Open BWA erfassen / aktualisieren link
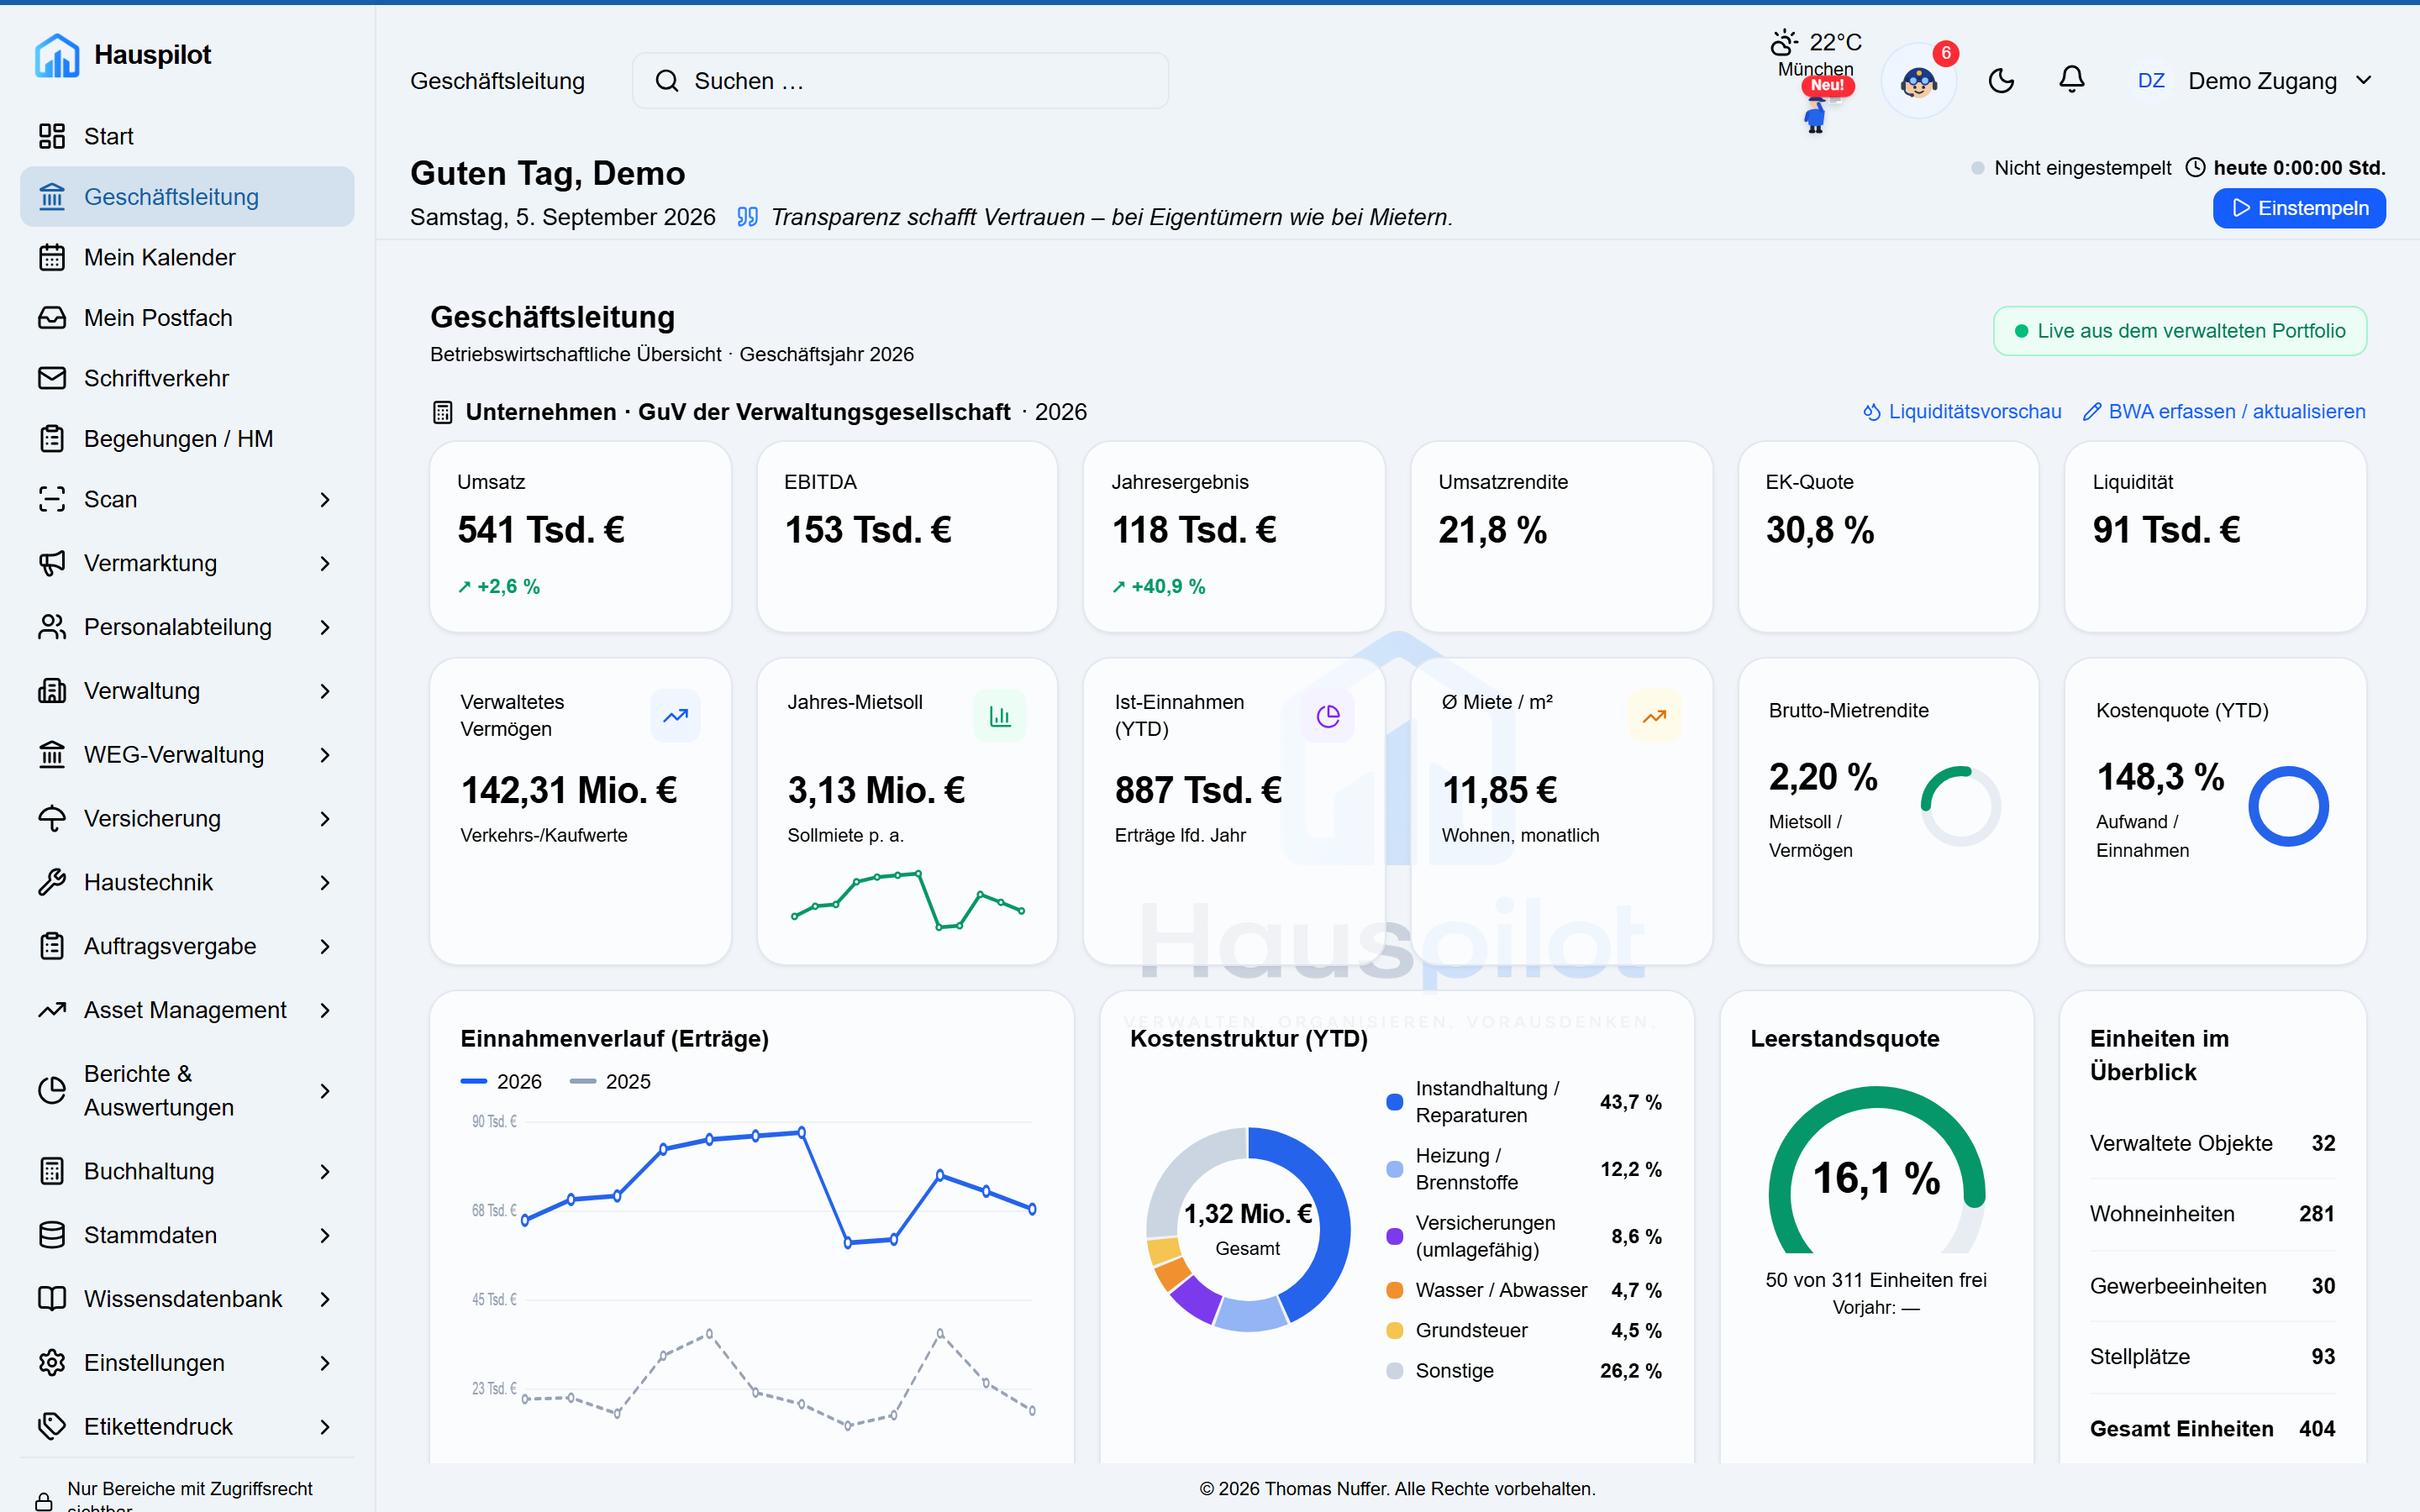This screenshot has height=1512, width=2420. click(2224, 412)
